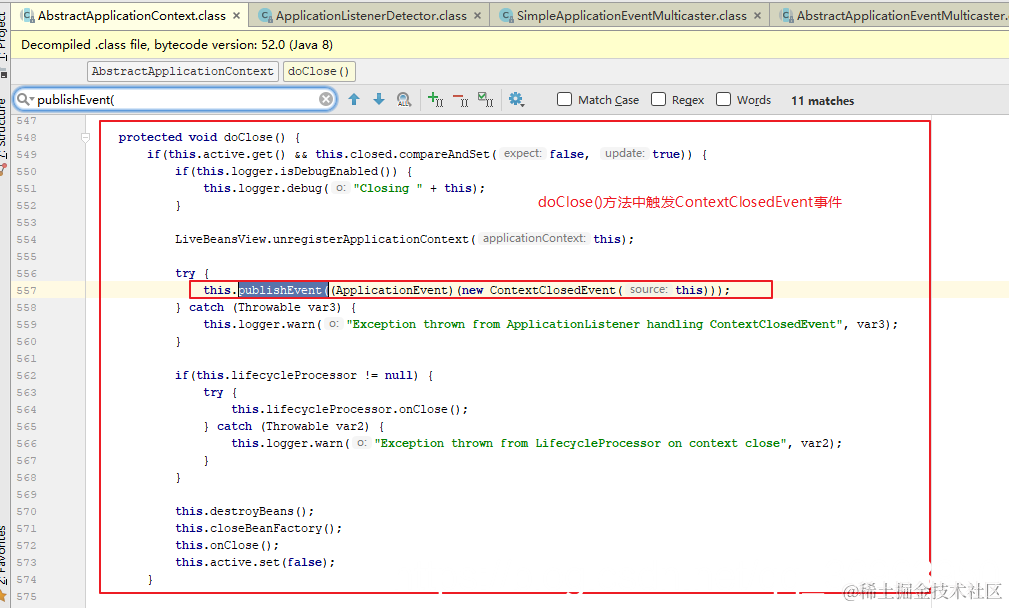Click this.lifecycleProcessor.onClose(); line
Viewport: 1009px width, 608px height.
tap(349, 409)
